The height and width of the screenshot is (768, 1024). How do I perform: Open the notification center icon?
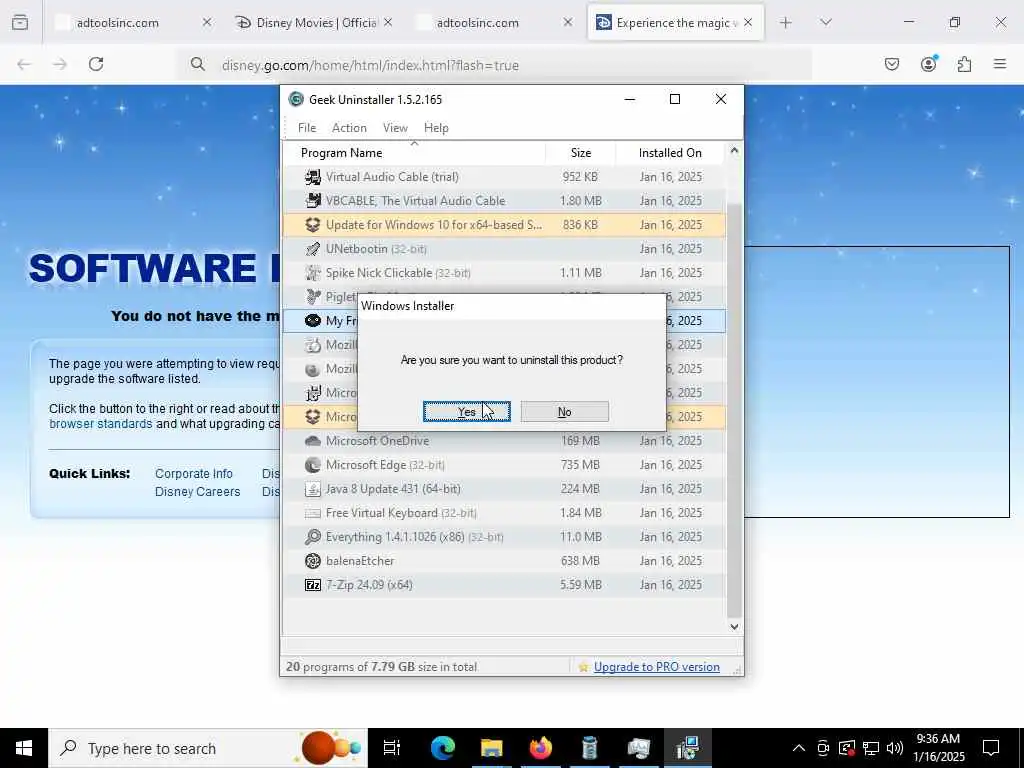coord(991,748)
